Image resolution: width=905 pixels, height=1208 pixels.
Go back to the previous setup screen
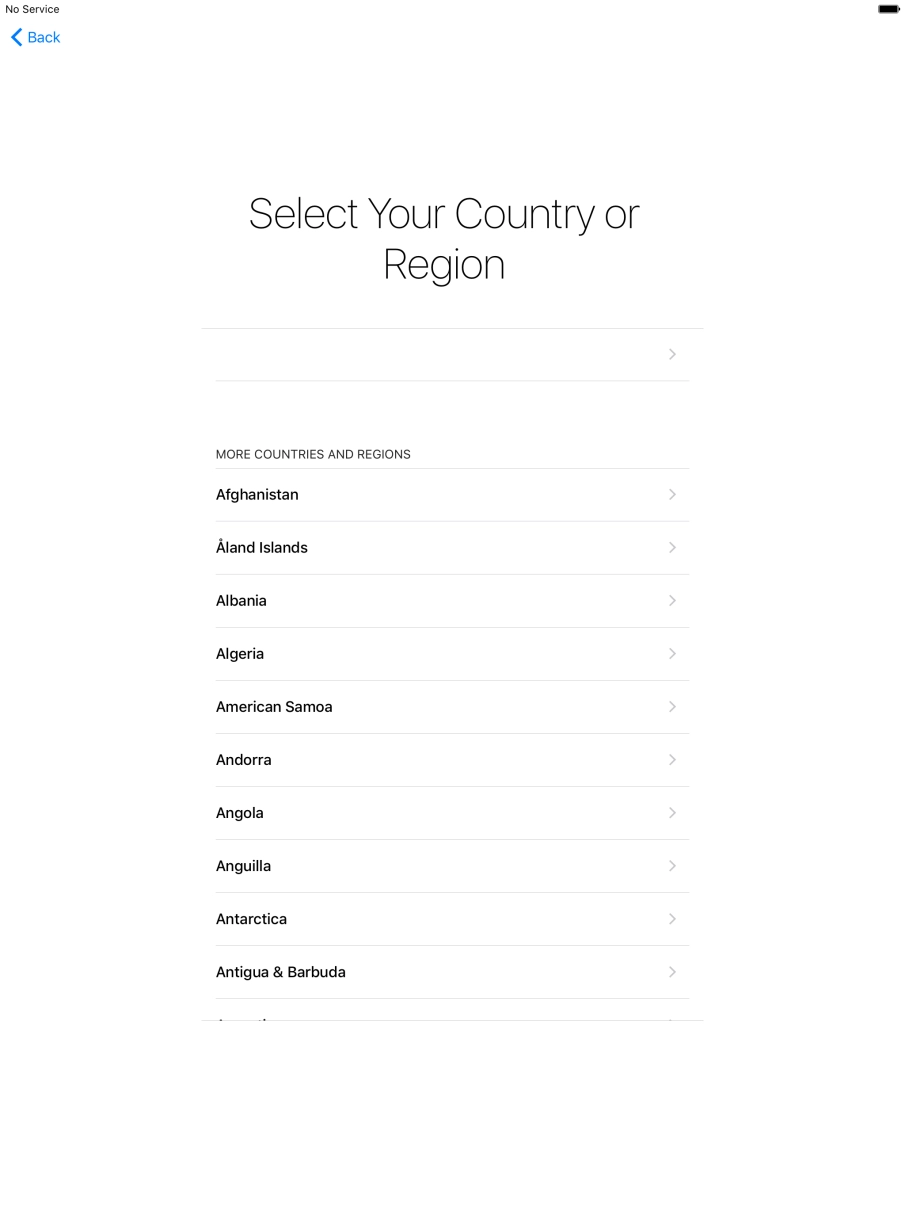[35, 37]
